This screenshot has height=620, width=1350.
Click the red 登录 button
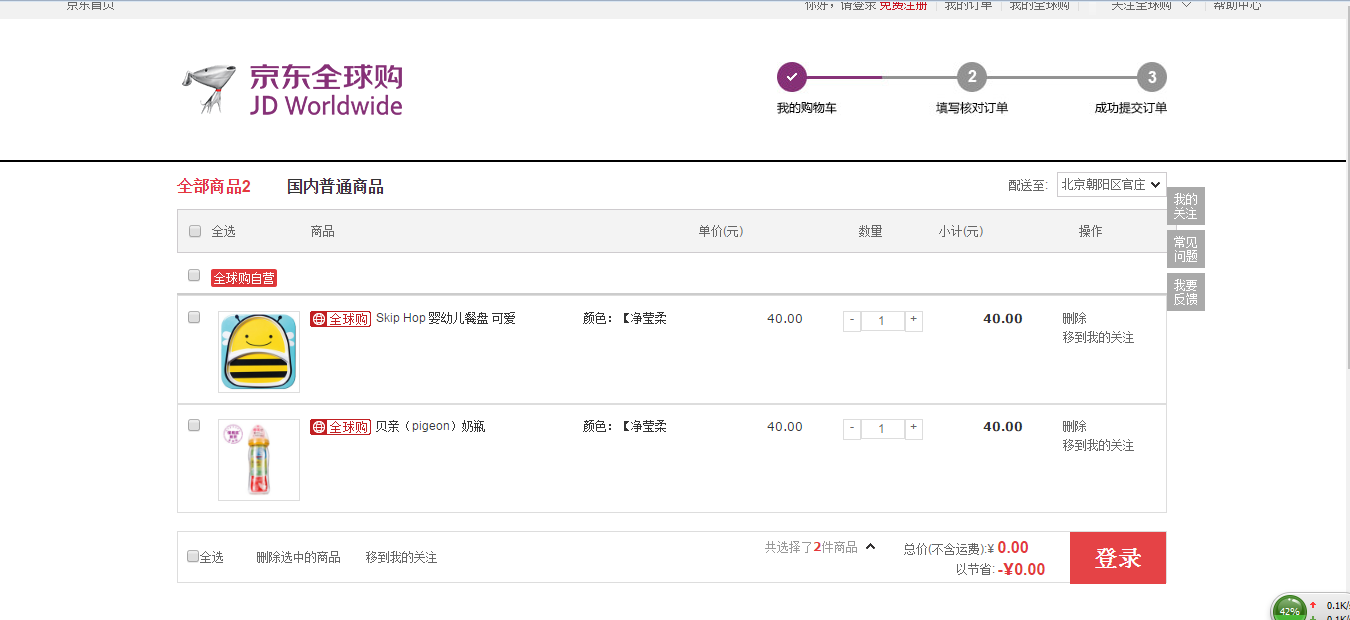(1118, 558)
